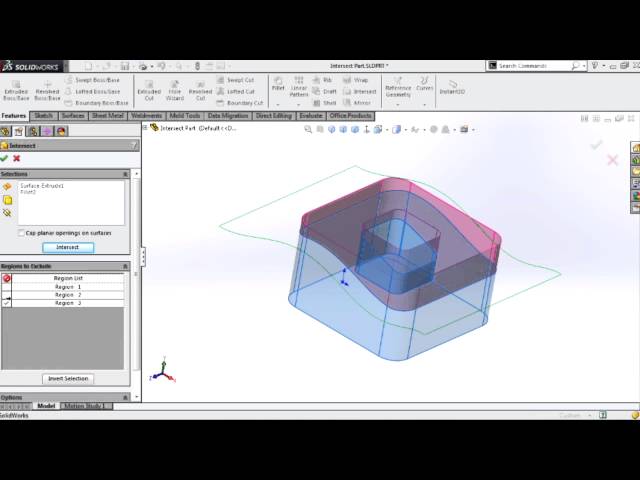Open the Hole Wizard tool
This screenshot has width=640, height=480.
[175, 90]
